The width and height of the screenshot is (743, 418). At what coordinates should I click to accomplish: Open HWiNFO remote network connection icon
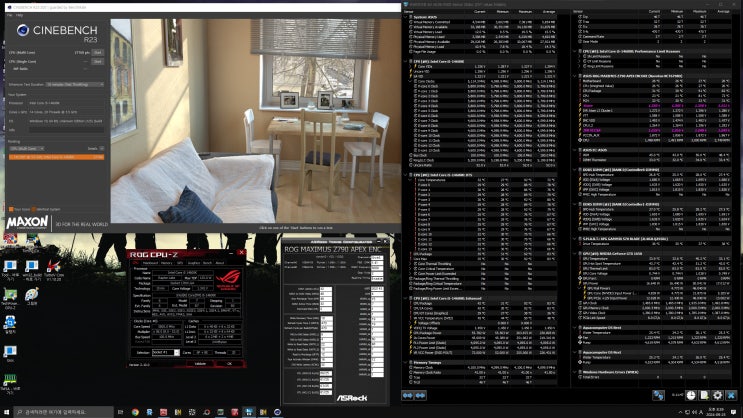[x=658, y=395]
